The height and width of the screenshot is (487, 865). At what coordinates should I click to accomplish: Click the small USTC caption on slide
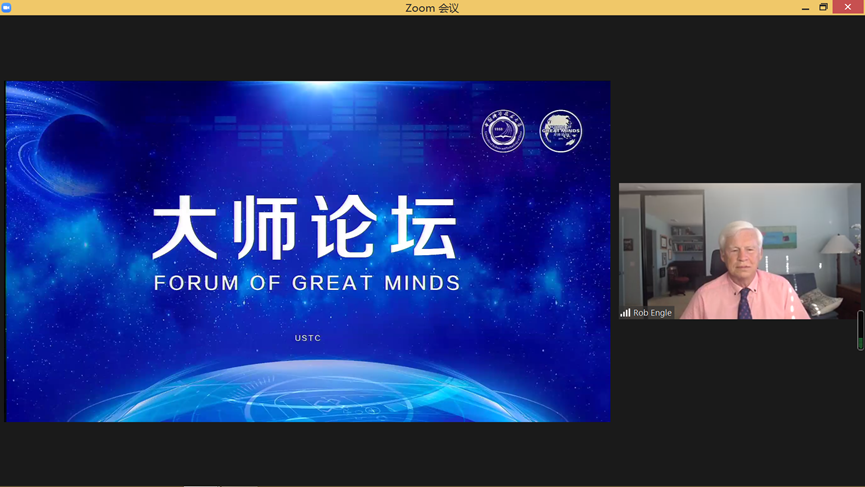(x=308, y=338)
